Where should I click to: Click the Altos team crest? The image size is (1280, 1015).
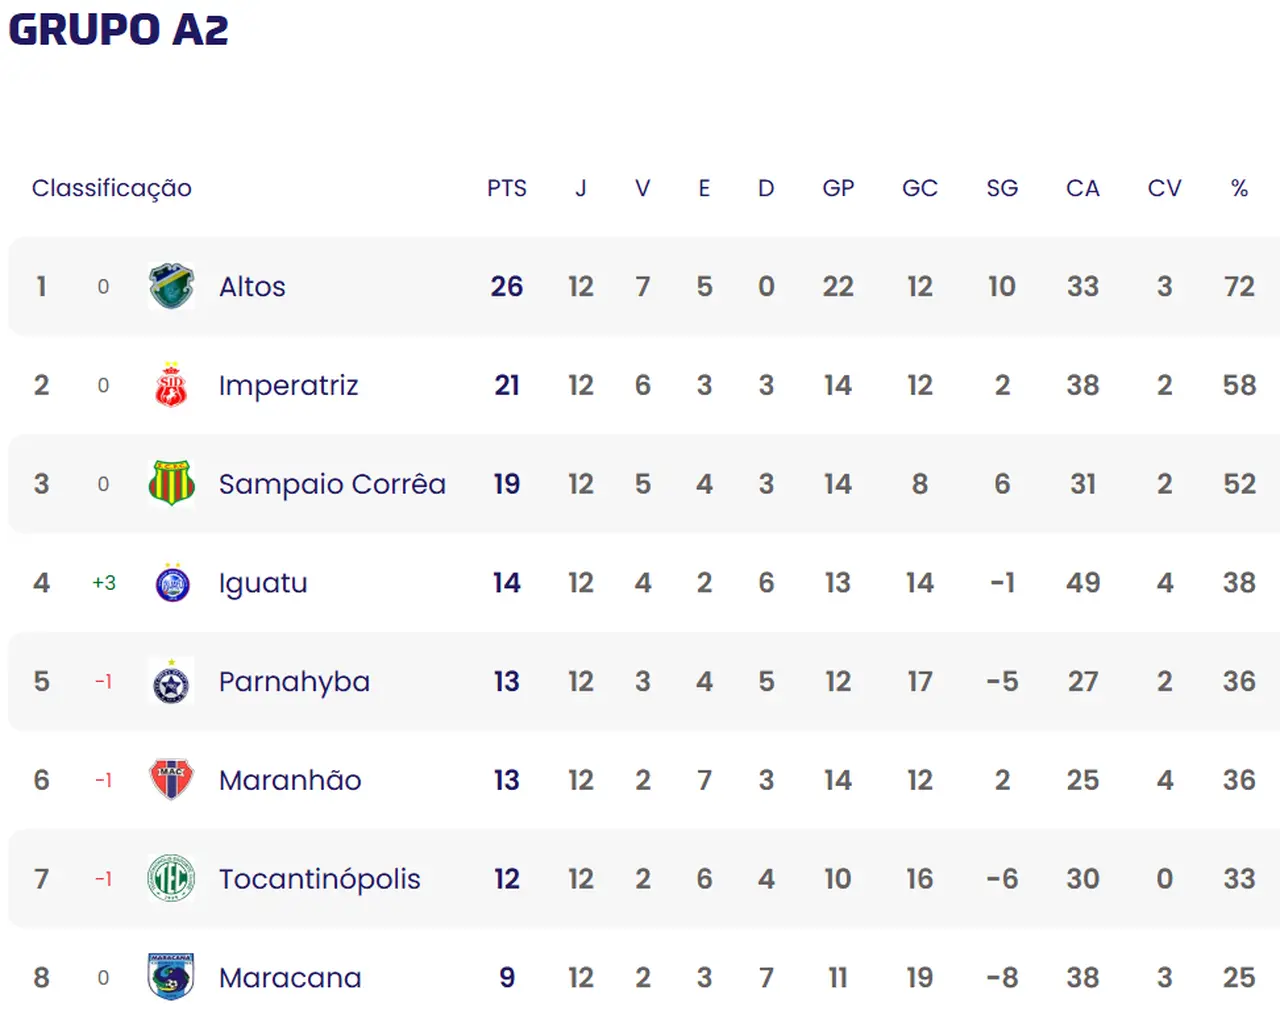[x=171, y=286]
